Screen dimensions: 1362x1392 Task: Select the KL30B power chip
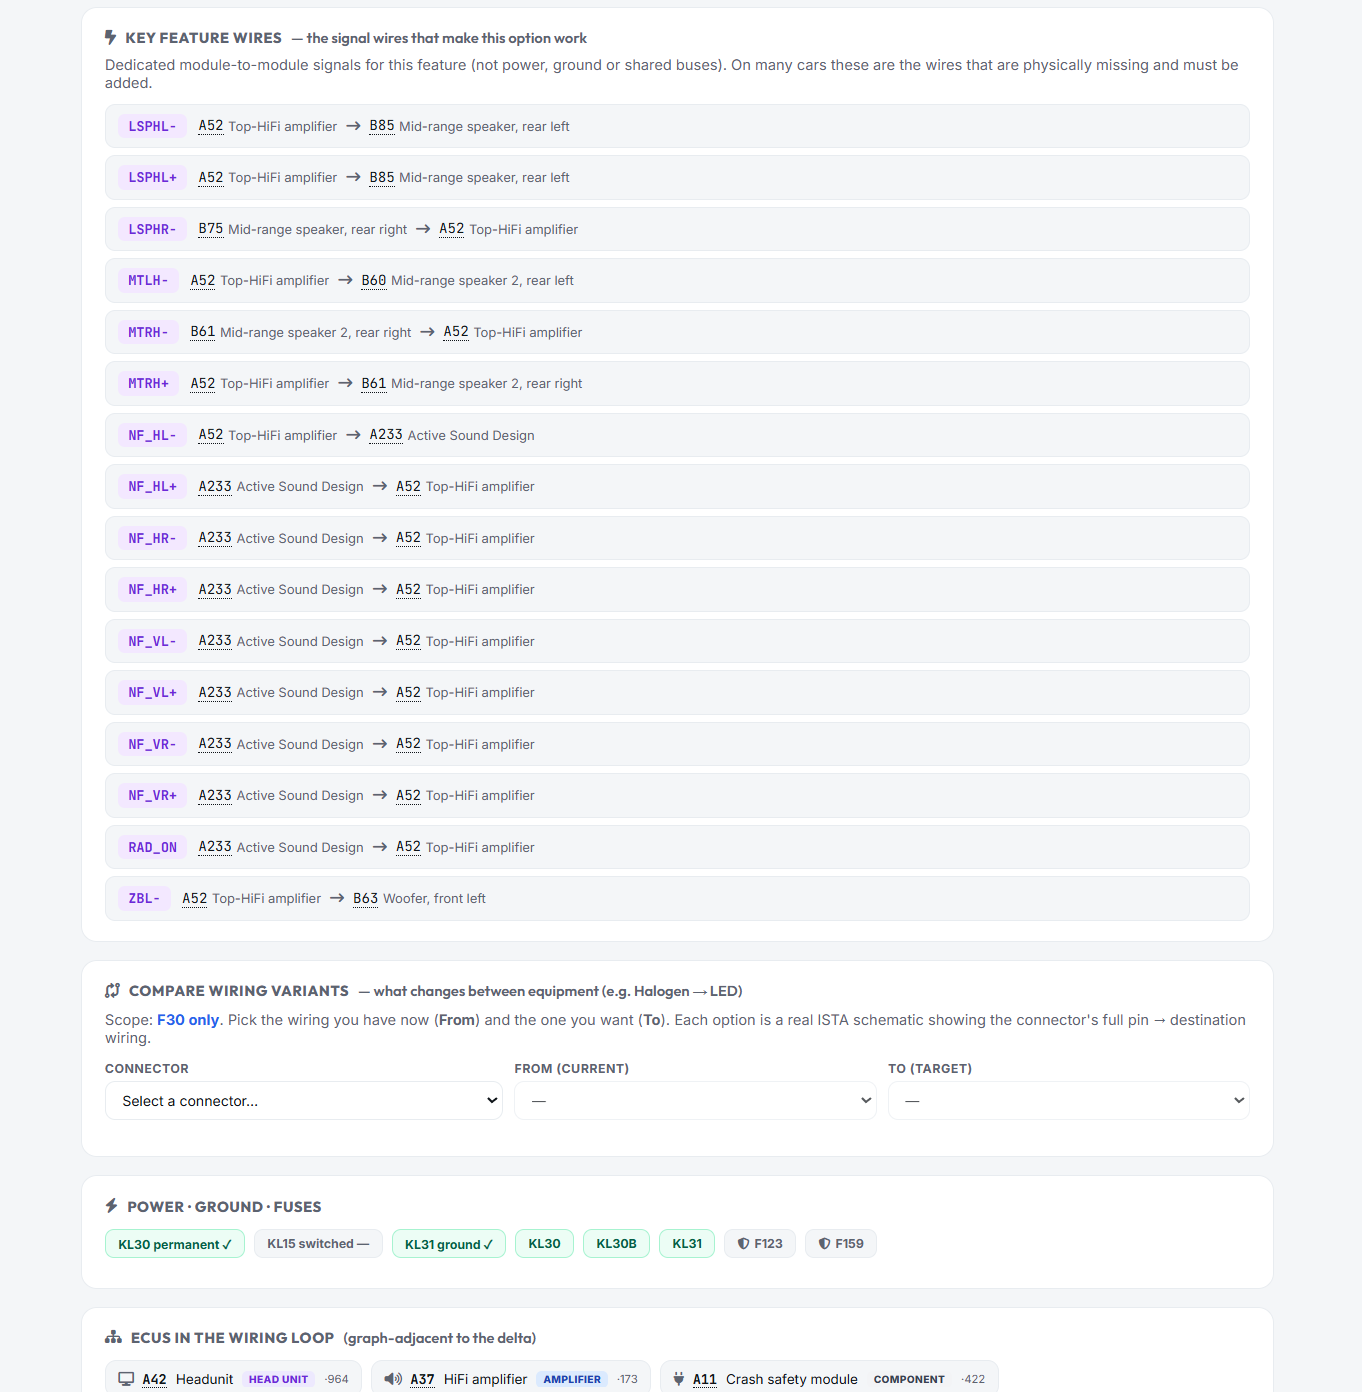(x=617, y=1244)
